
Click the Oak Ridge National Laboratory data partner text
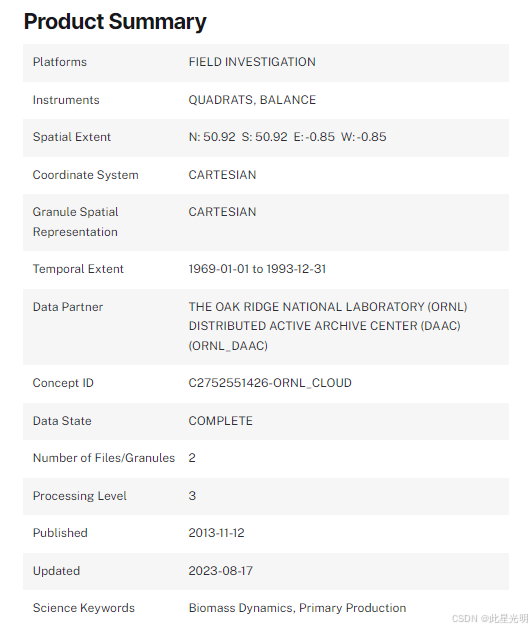328,326
